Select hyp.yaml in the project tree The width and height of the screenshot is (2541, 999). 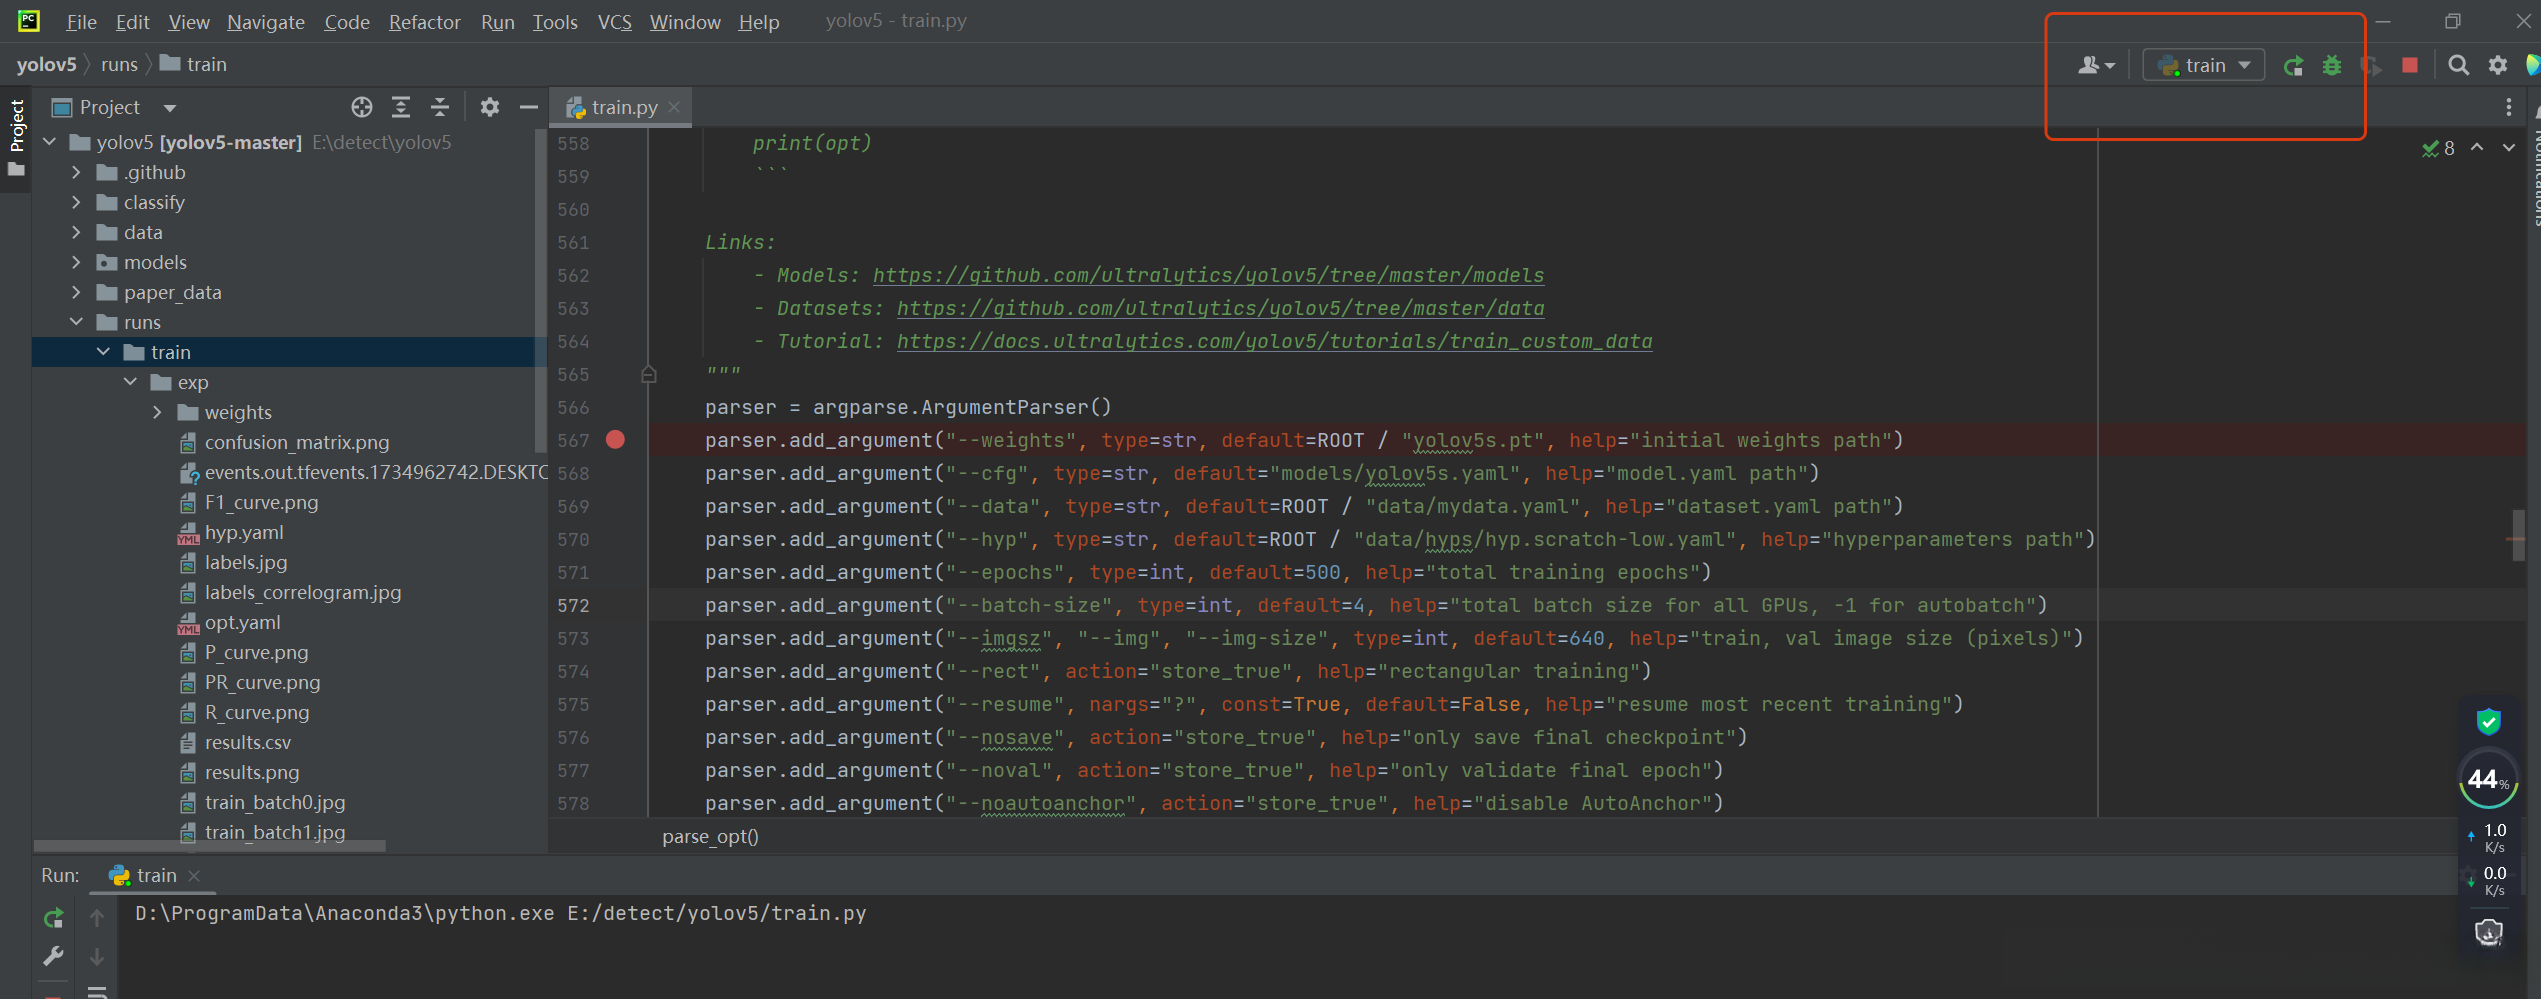243,532
